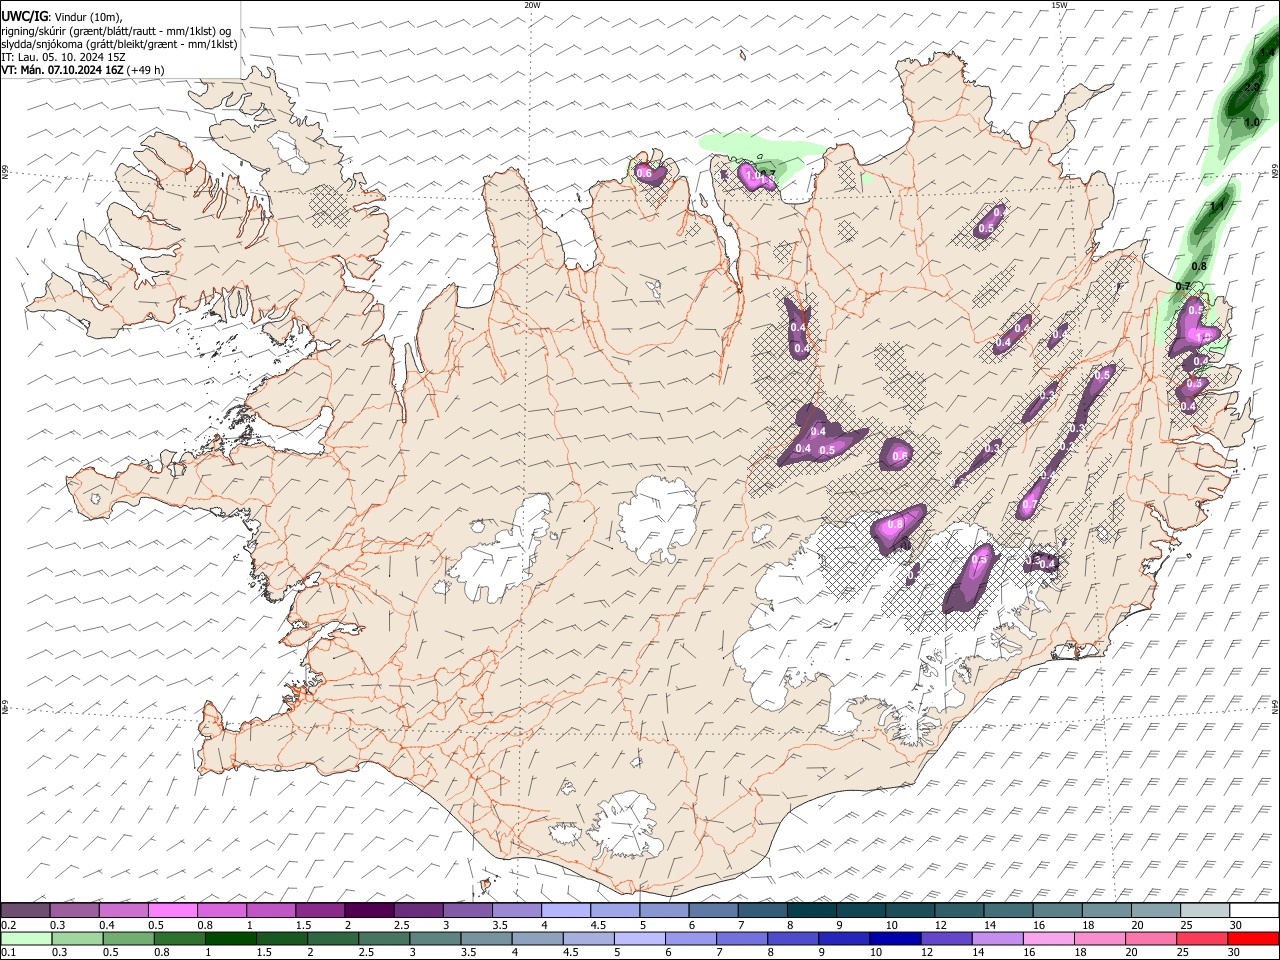The image size is (1280, 960).
Task: Select the 0.3 purple swatch in upper legend row
Action: (75, 910)
